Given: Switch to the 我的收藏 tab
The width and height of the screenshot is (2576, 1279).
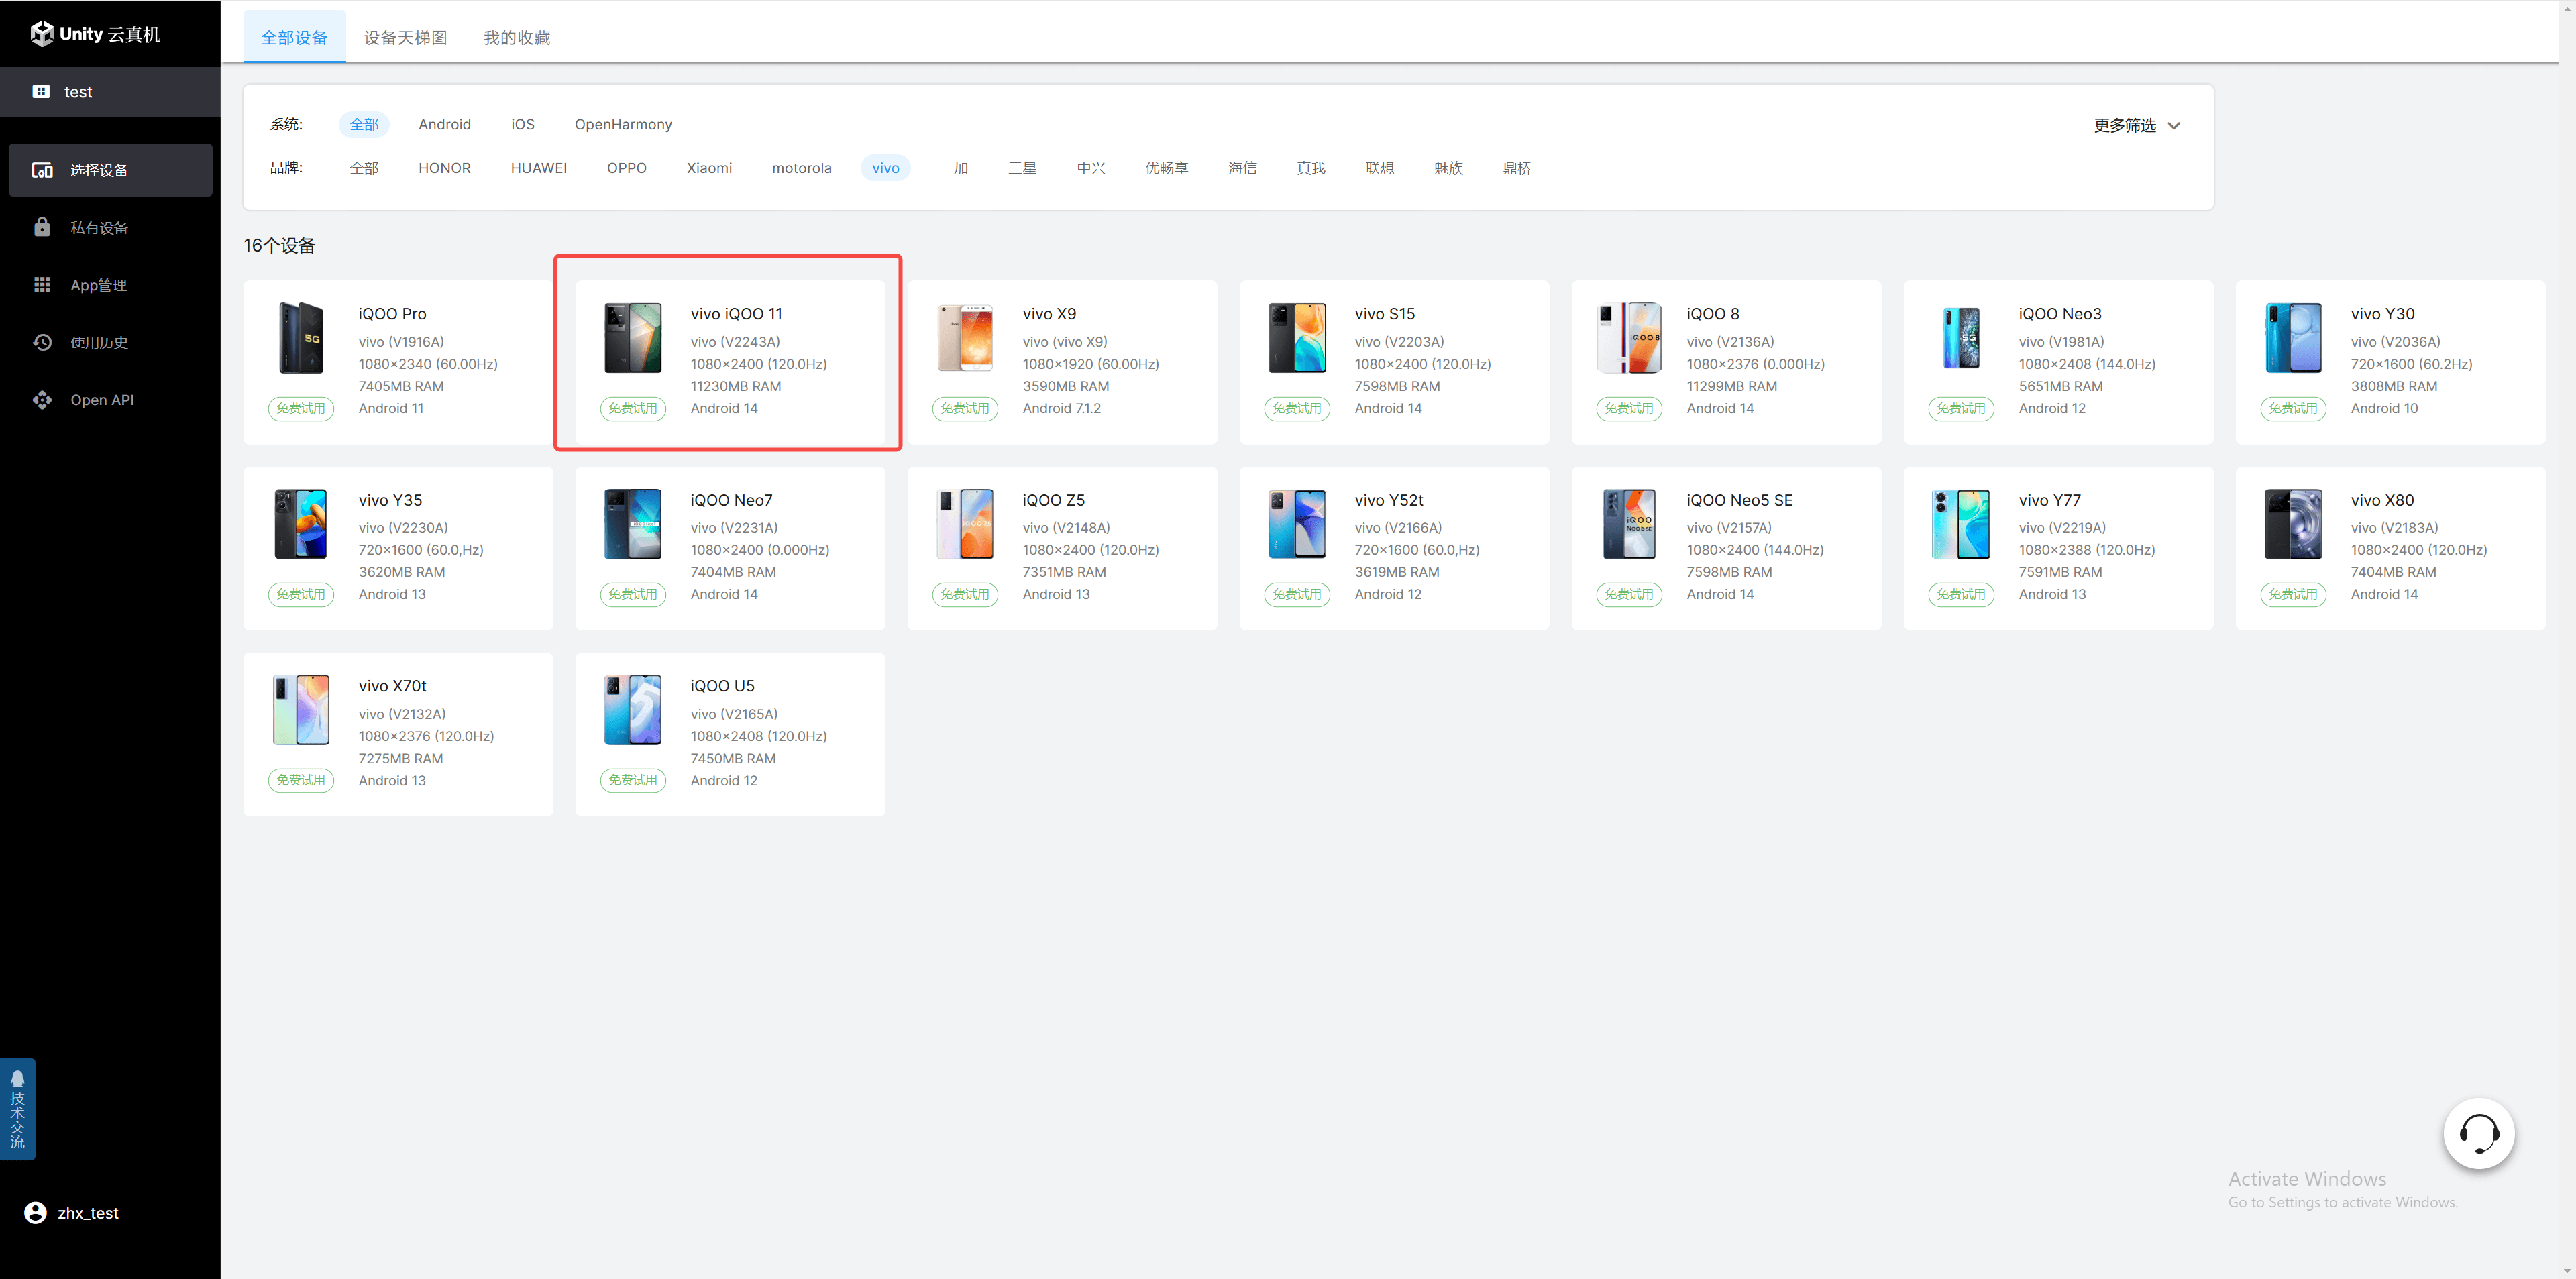Looking at the screenshot, I should tap(516, 38).
